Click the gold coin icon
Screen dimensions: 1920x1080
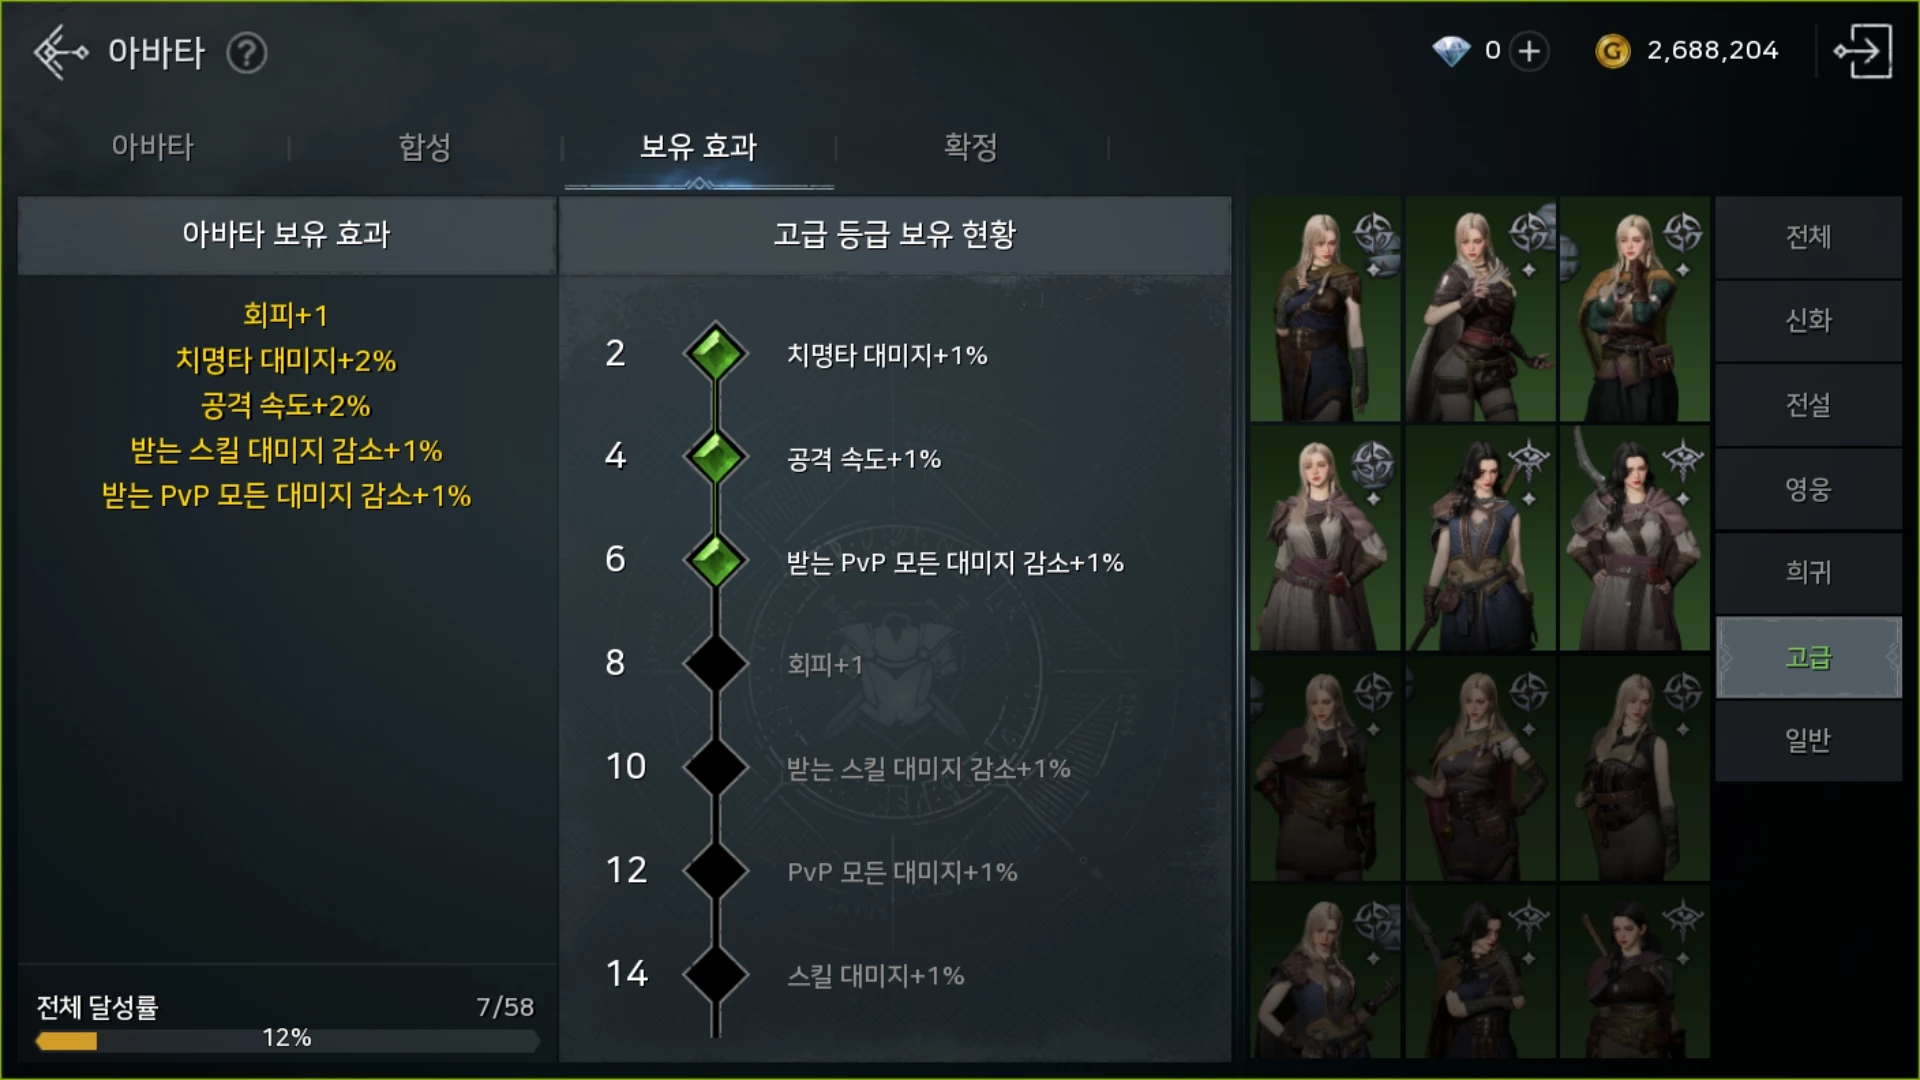point(1612,51)
